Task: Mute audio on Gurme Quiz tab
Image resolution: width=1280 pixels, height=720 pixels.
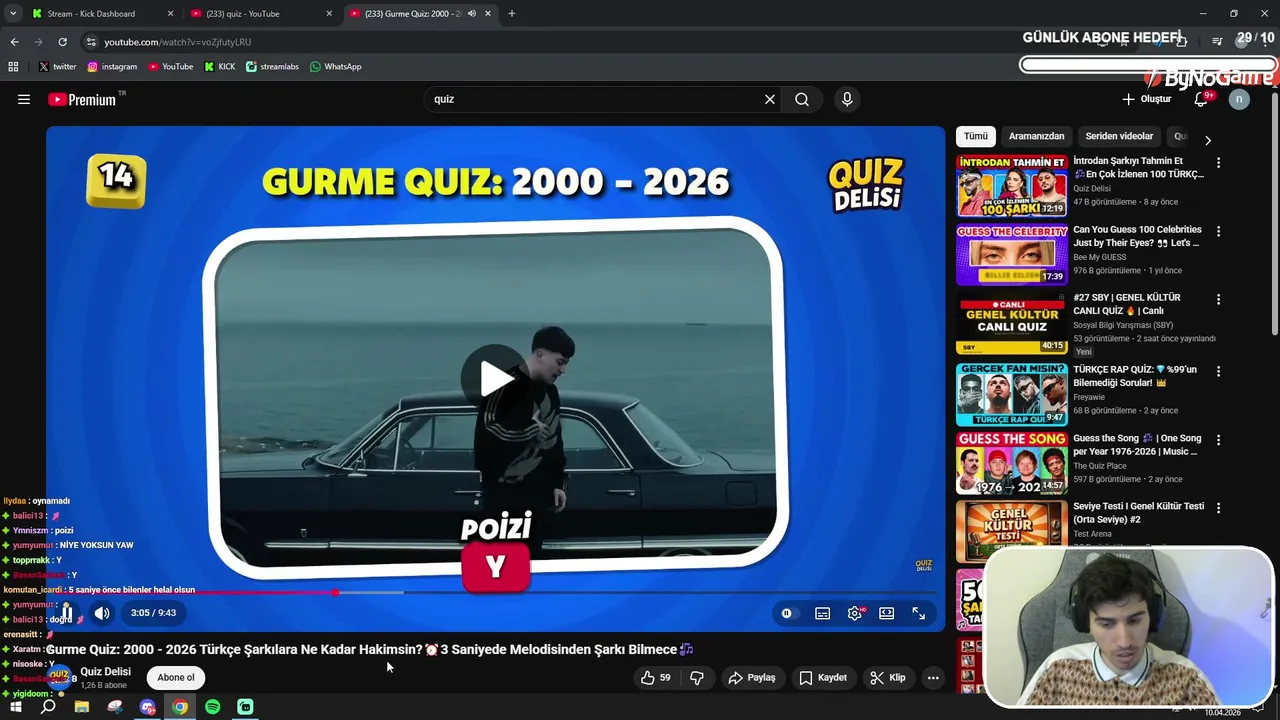Action: tap(472, 14)
